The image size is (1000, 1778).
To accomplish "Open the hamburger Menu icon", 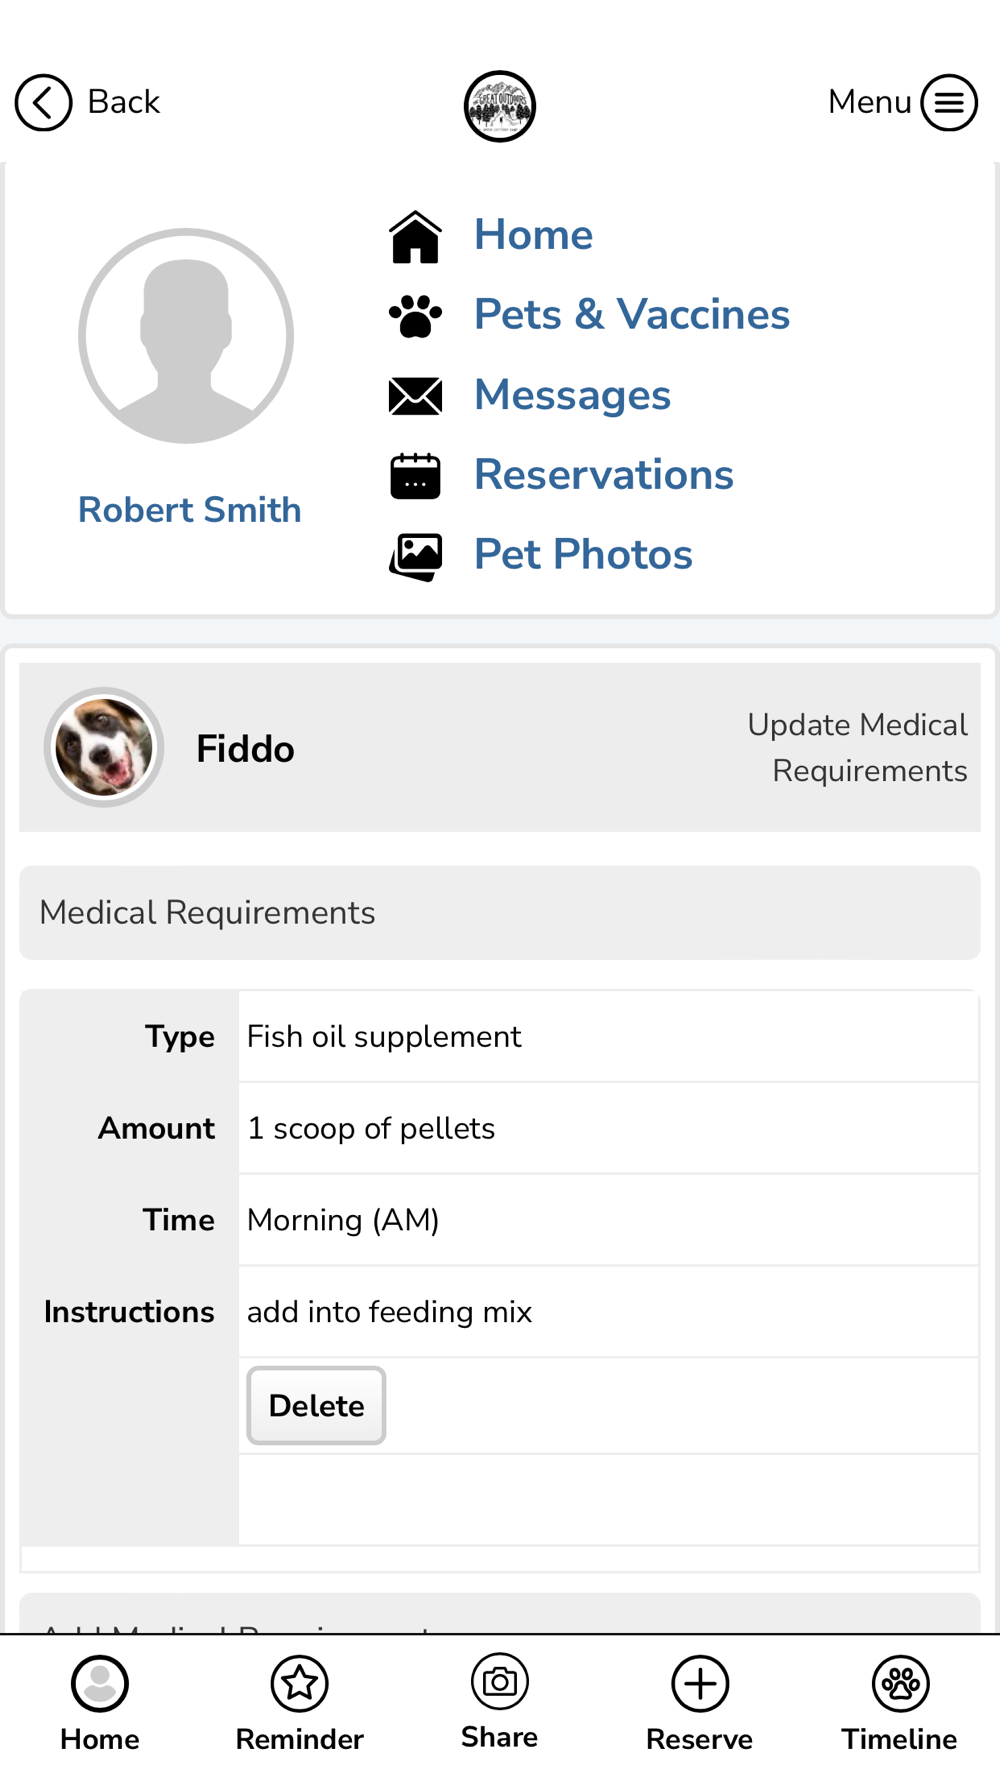I will pos(949,102).
